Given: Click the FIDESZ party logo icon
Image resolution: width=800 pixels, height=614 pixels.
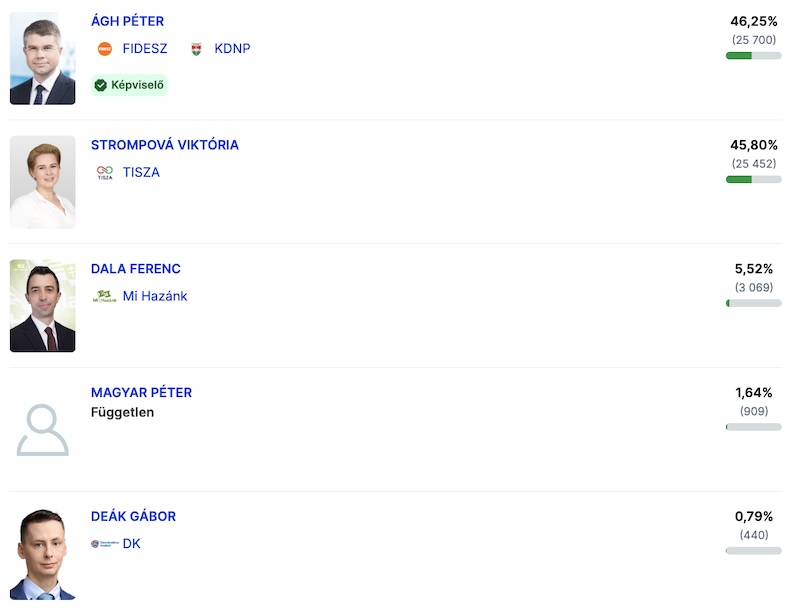Looking at the screenshot, I should (105, 49).
